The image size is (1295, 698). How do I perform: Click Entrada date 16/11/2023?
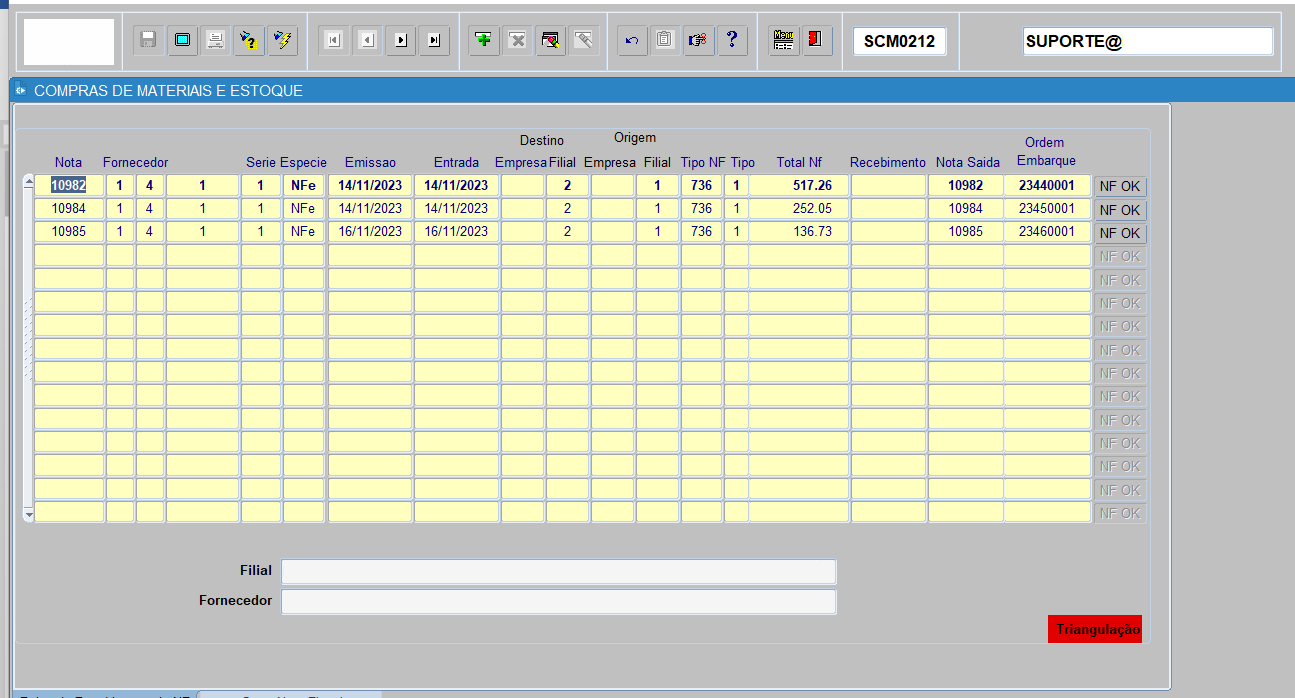tap(456, 231)
